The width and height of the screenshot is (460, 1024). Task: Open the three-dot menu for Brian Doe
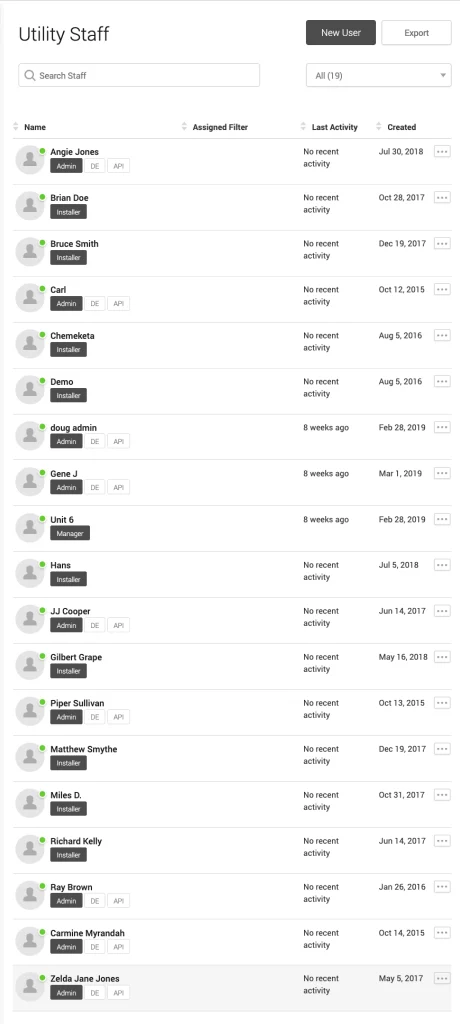[442, 198]
